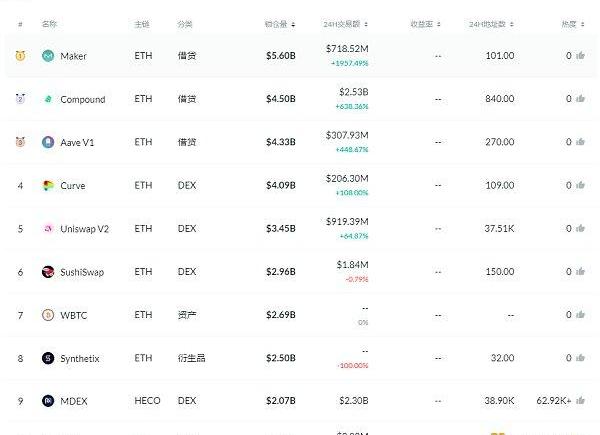Select the $4.50B locked value cell
The image size is (600, 435).
coord(281,99)
